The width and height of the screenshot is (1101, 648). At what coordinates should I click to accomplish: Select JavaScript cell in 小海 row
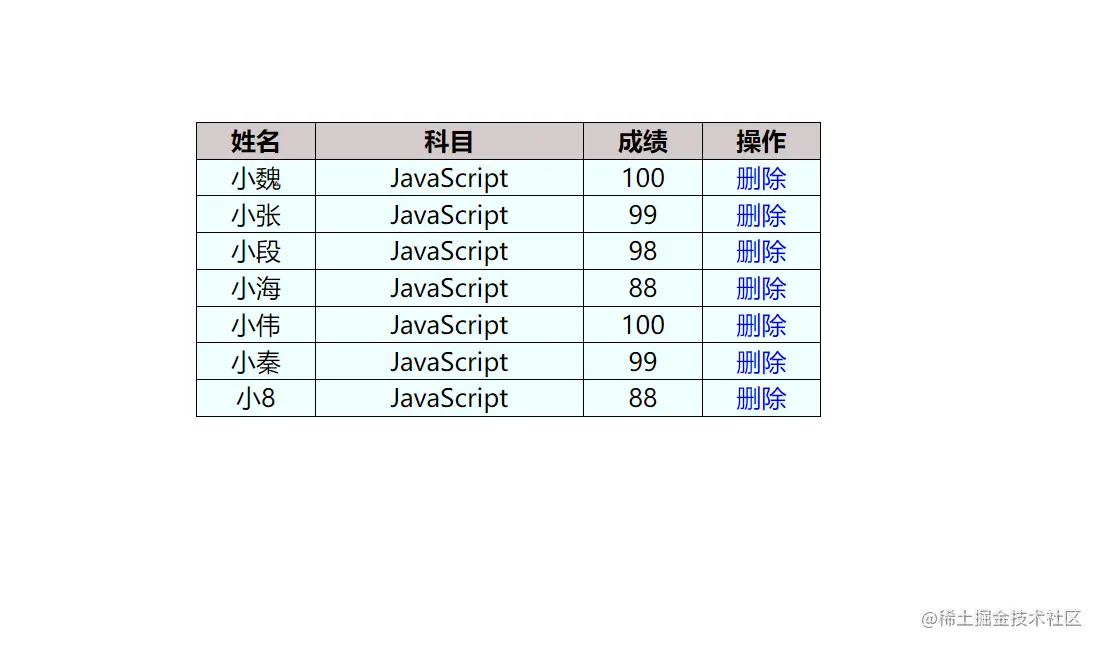(449, 289)
